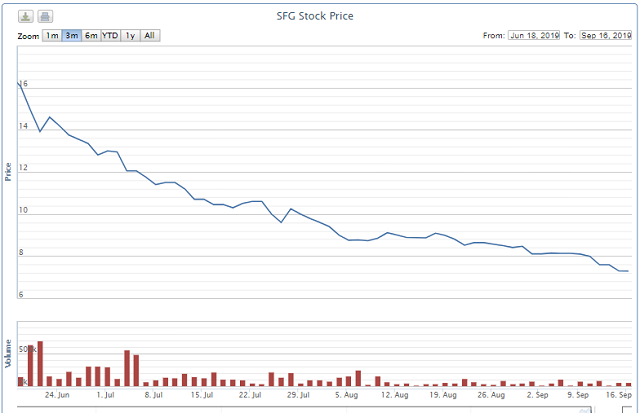Click the price line's leftmost starting point

18,82
